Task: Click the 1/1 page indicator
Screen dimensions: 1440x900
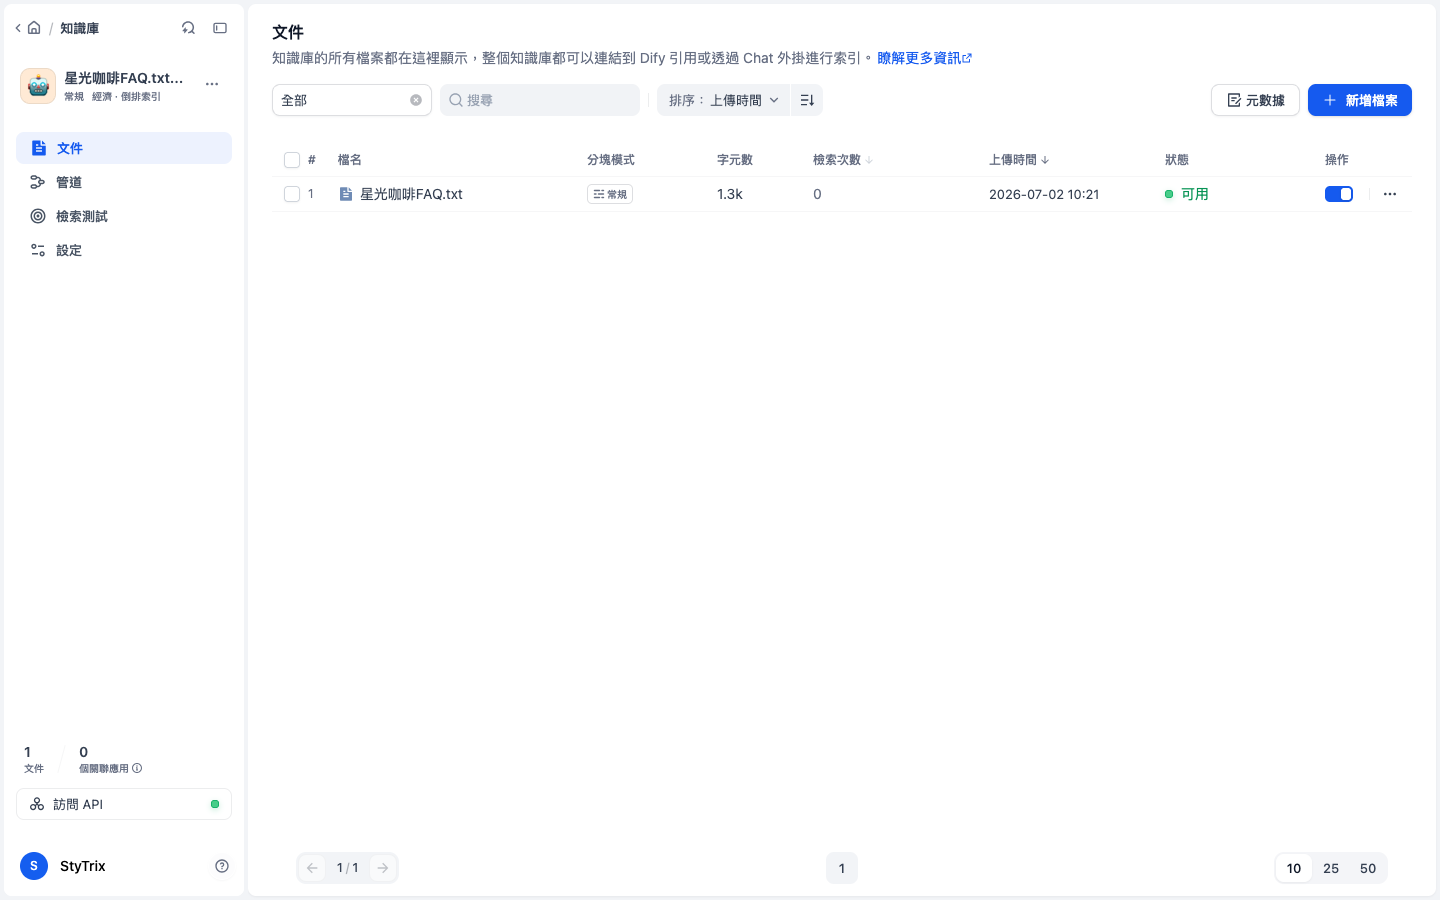Action: pos(347,868)
